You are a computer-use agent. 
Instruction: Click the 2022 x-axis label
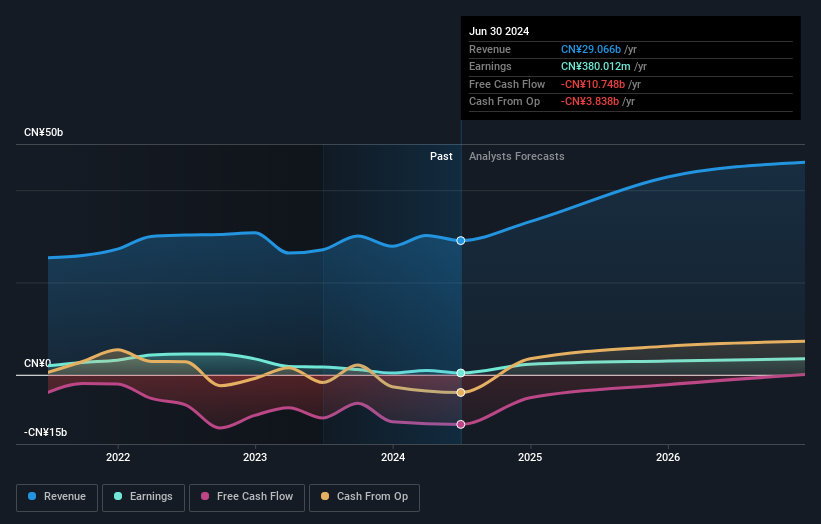click(118, 458)
